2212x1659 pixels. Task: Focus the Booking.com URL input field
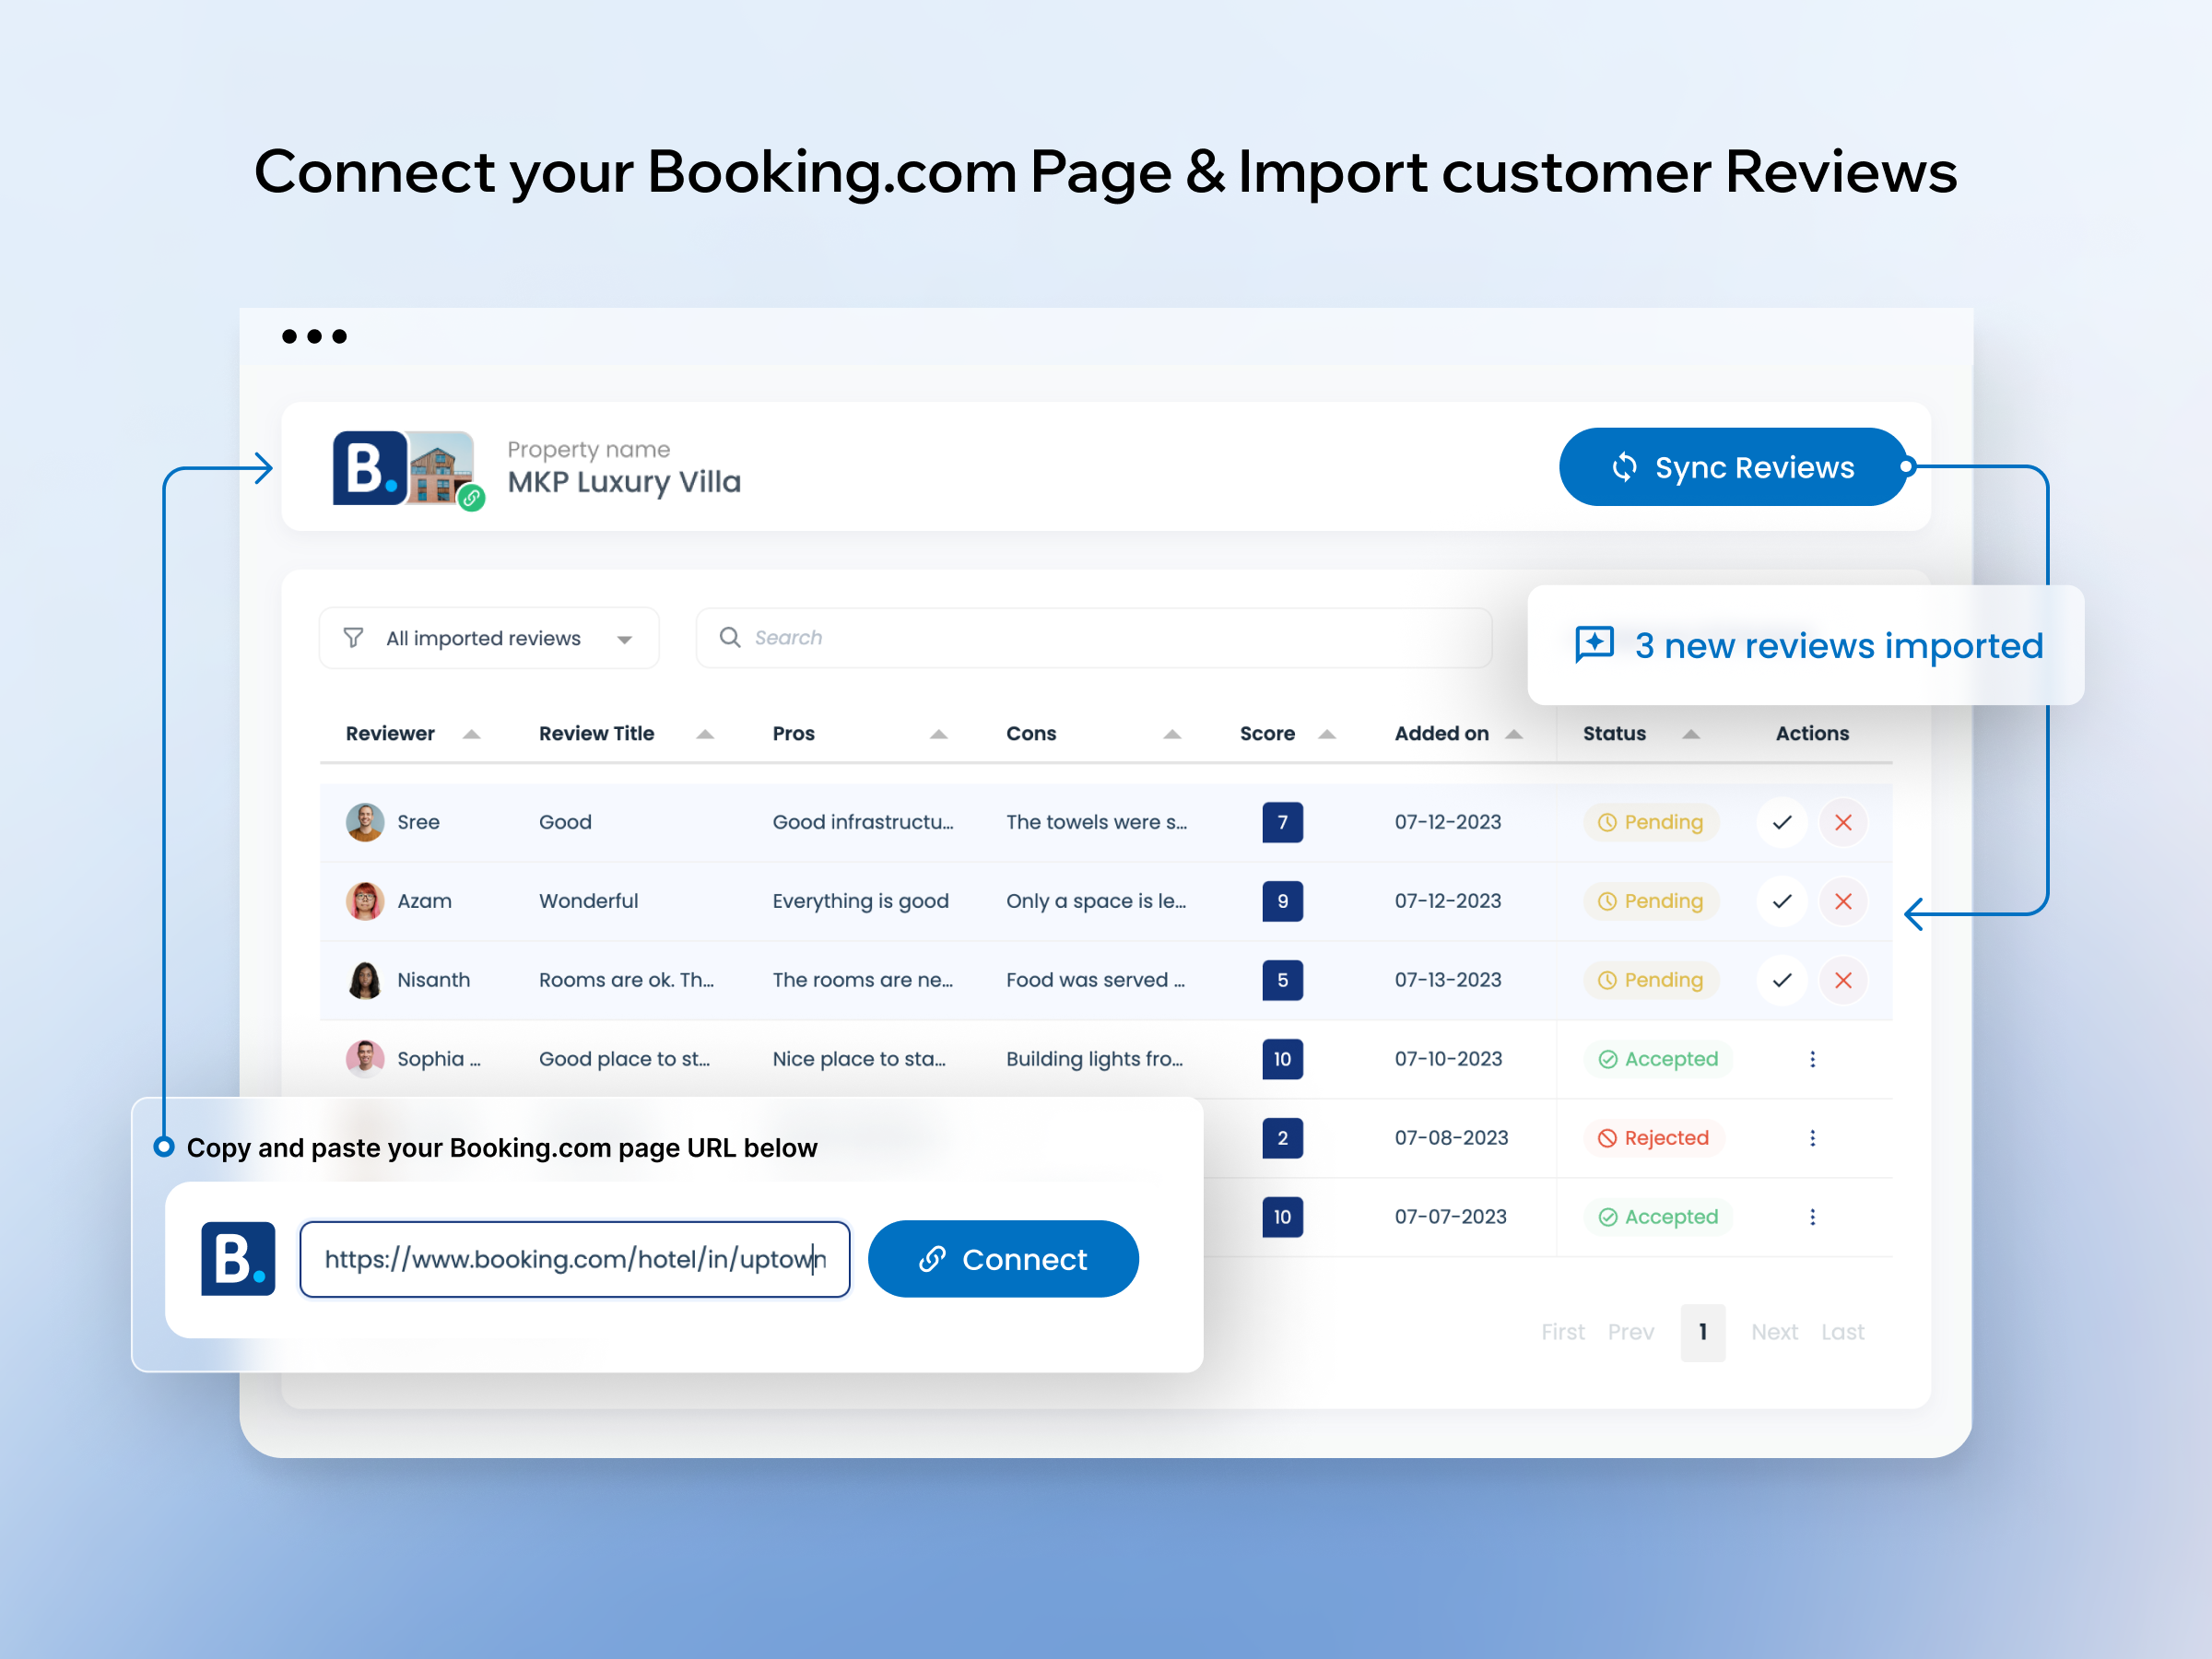coord(575,1259)
